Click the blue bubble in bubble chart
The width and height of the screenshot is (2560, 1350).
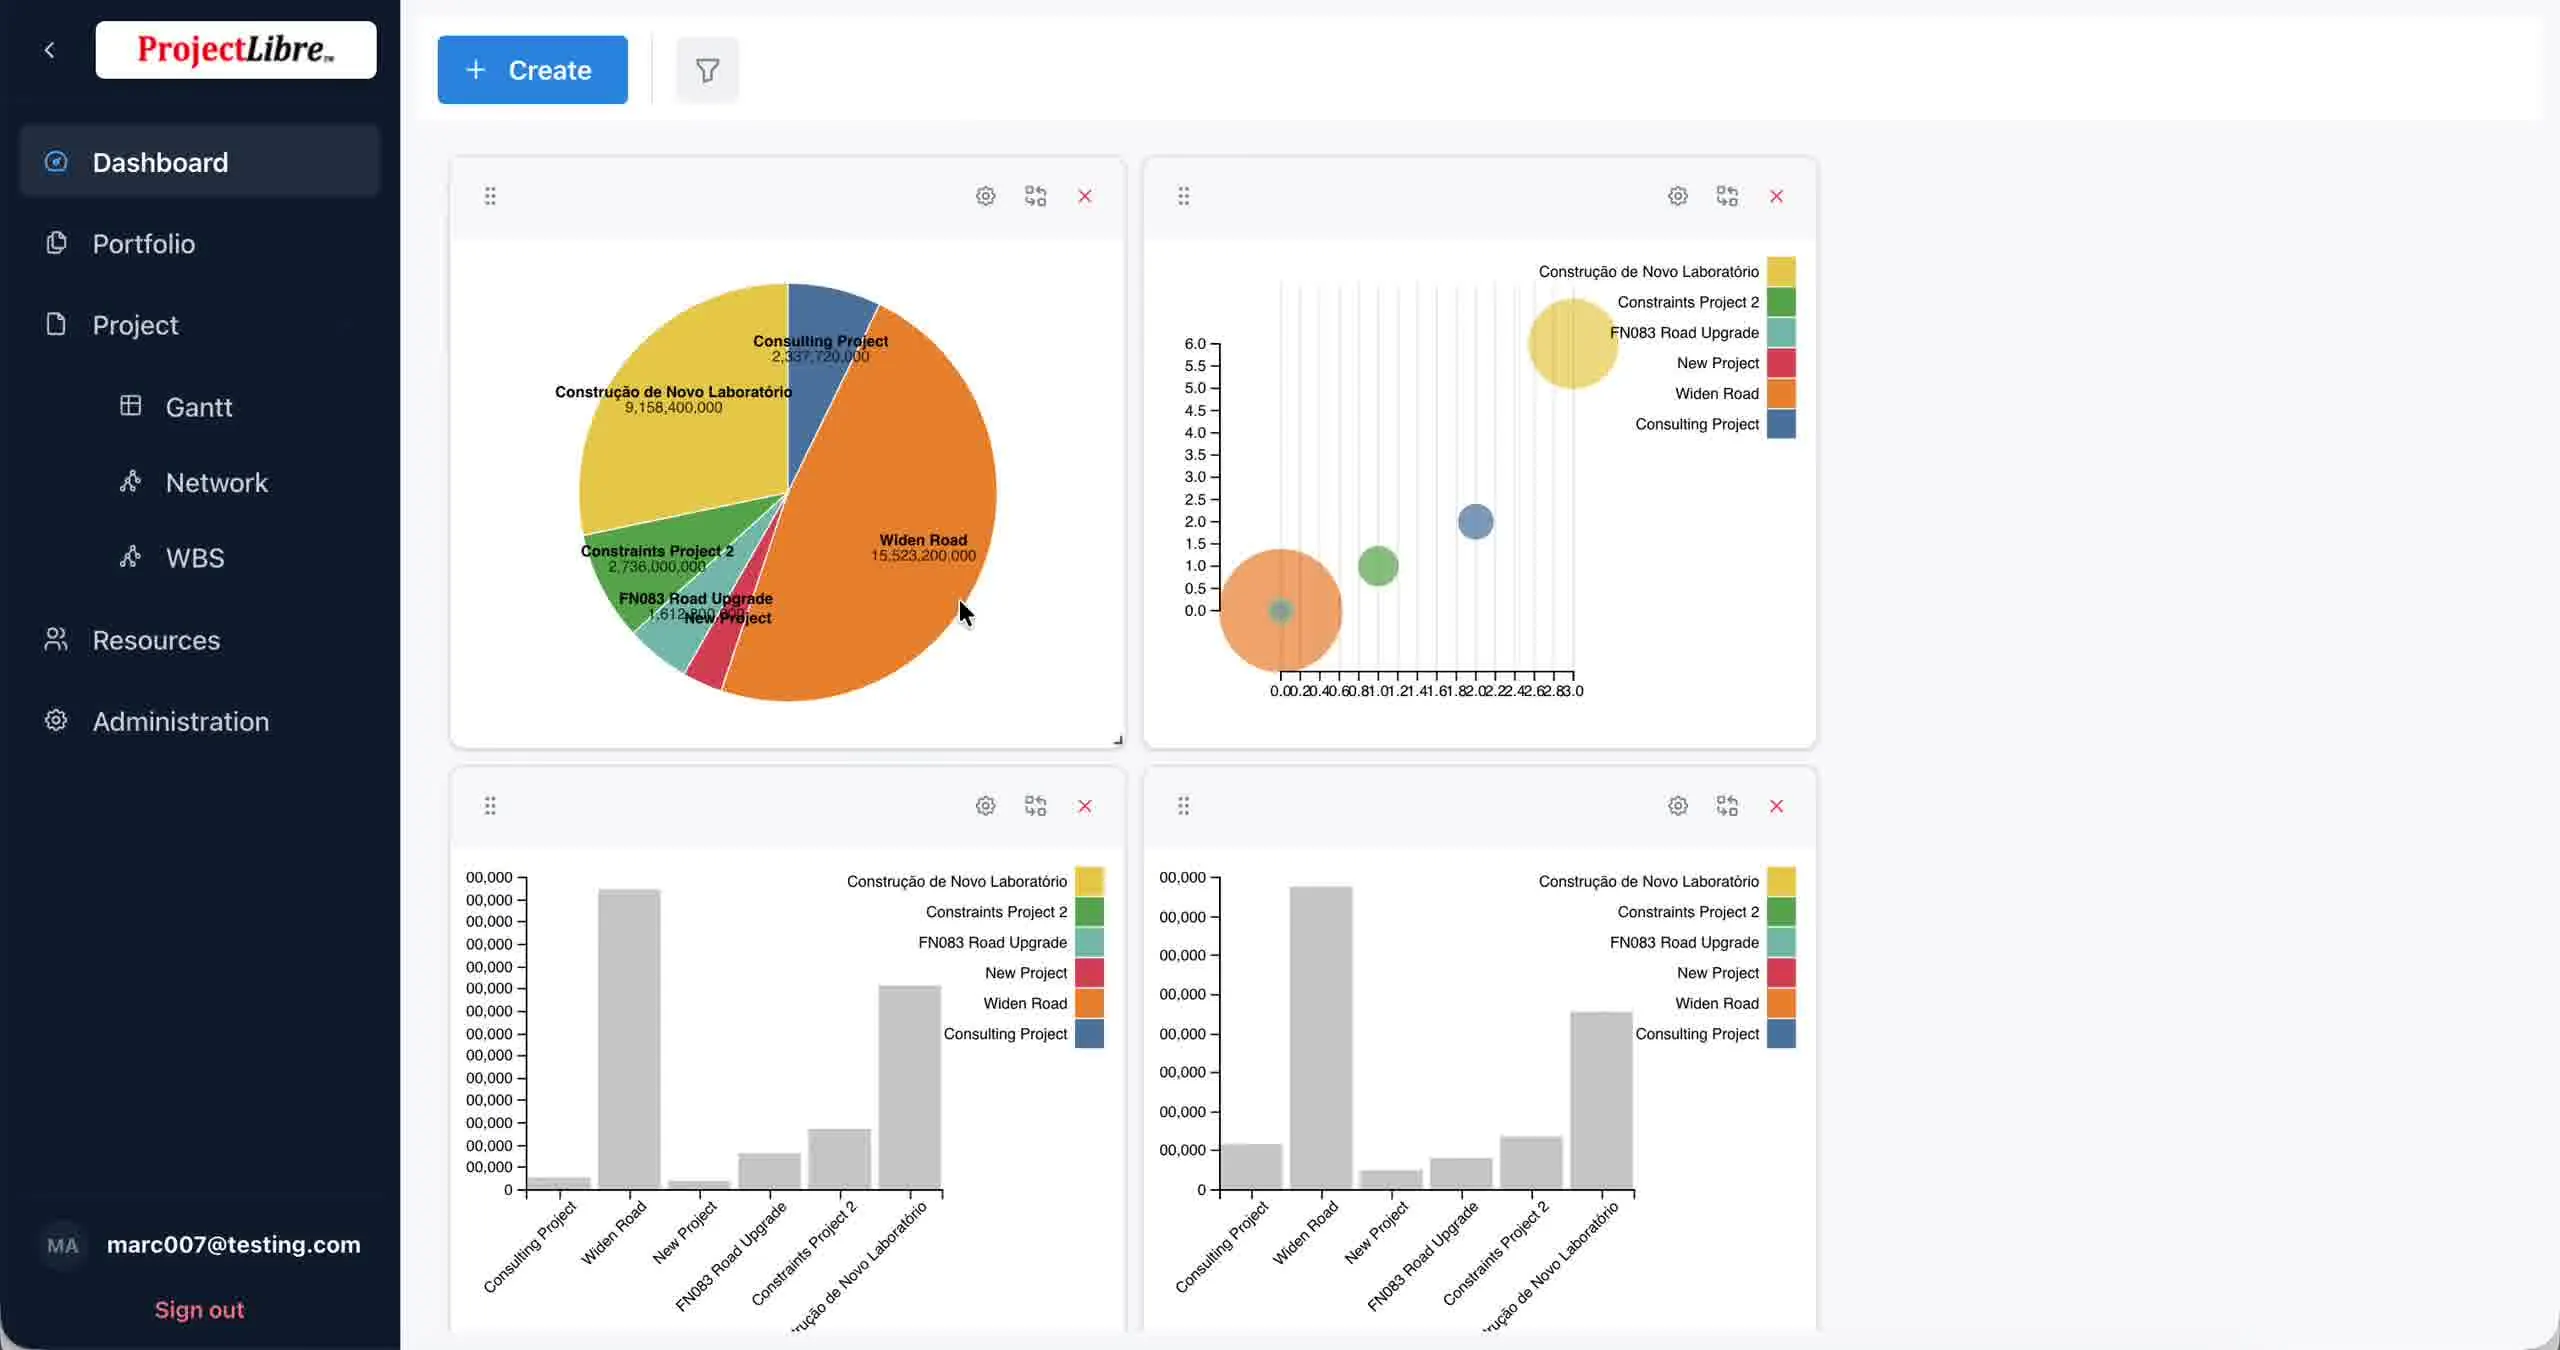tap(1475, 521)
